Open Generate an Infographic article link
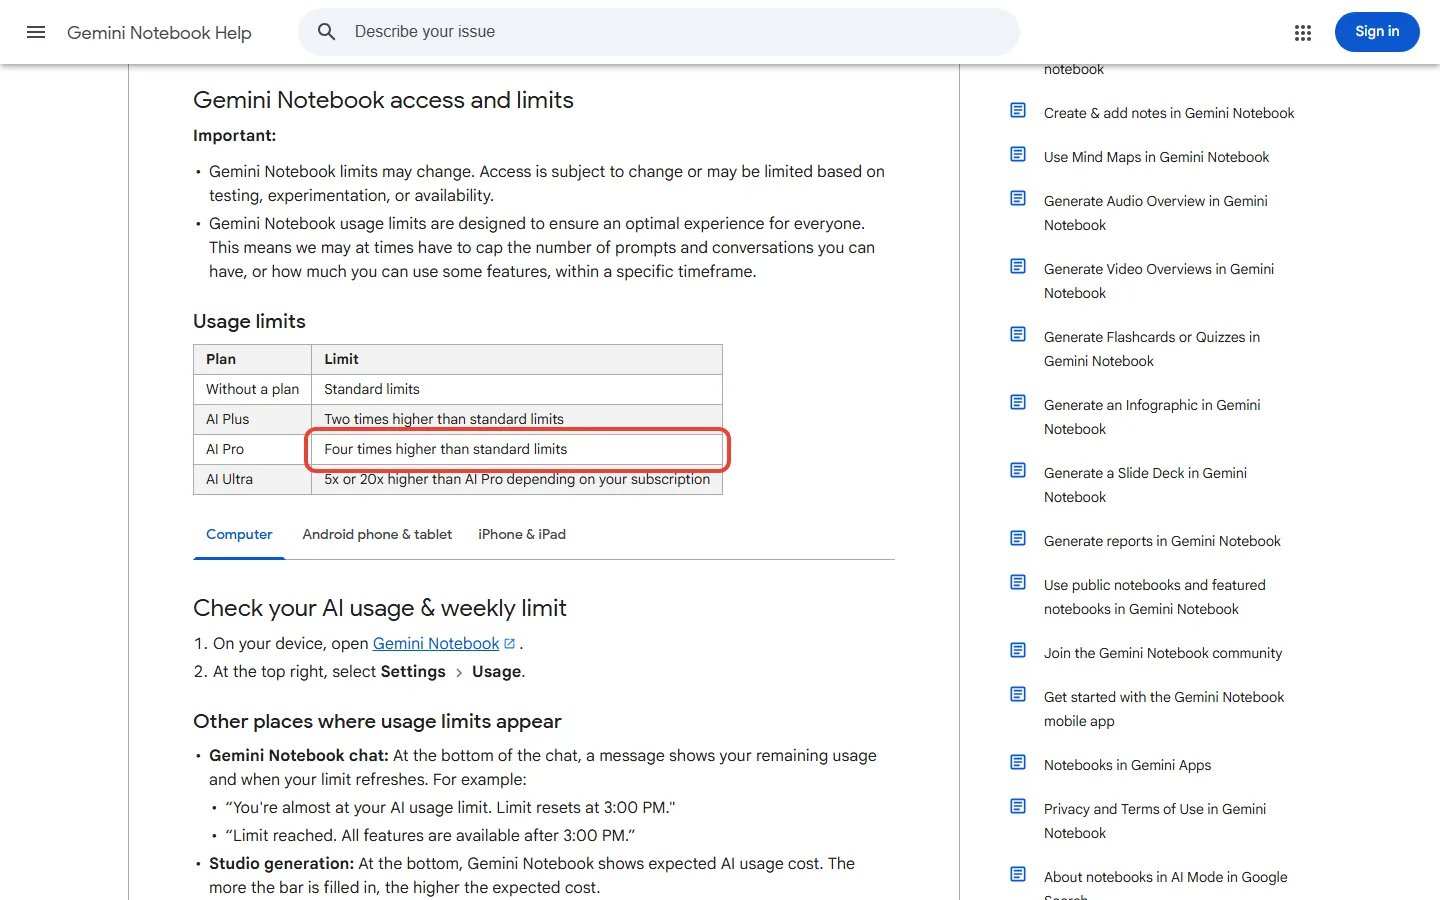 click(x=1152, y=417)
